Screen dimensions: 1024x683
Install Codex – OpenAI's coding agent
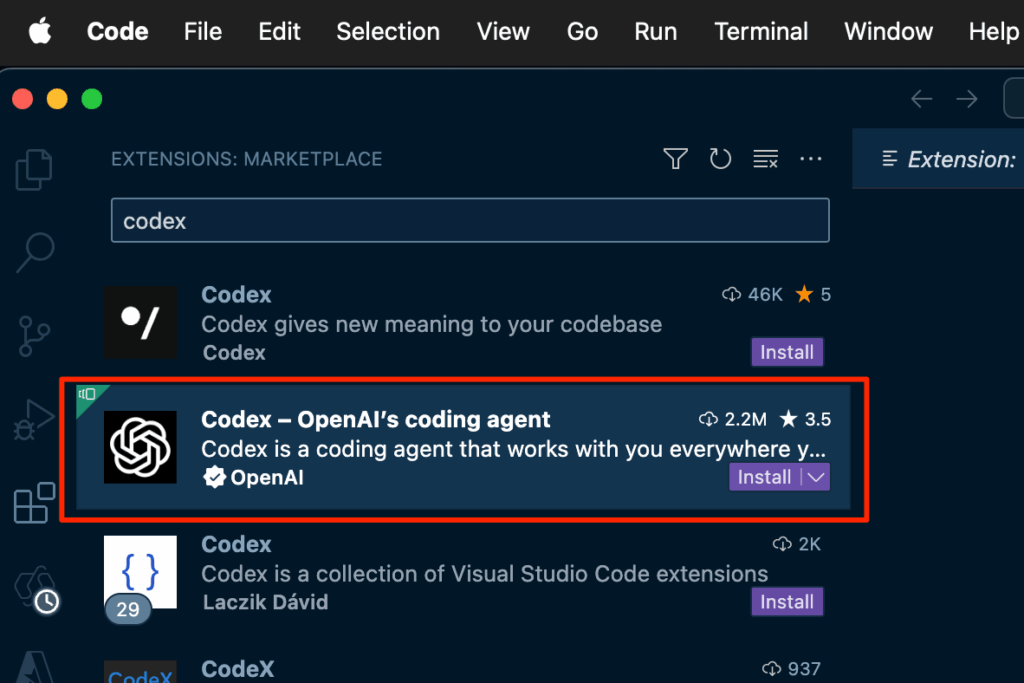click(764, 478)
